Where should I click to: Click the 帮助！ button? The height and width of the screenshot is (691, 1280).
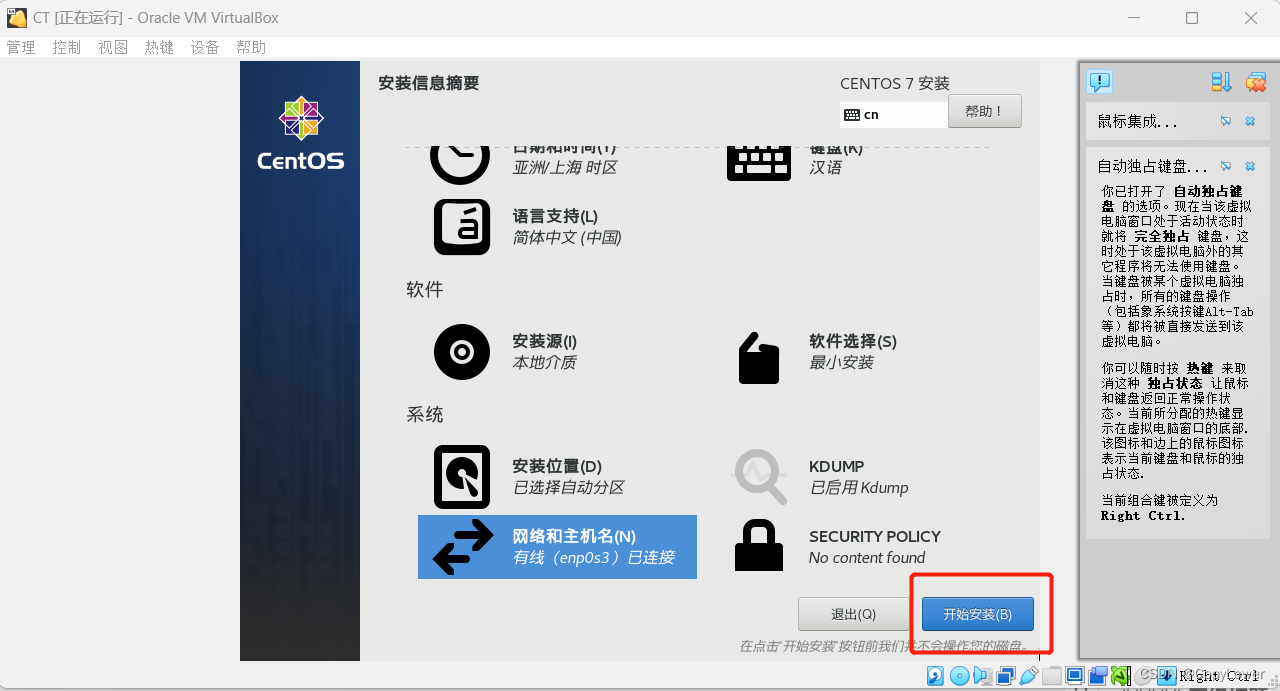coord(984,111)
